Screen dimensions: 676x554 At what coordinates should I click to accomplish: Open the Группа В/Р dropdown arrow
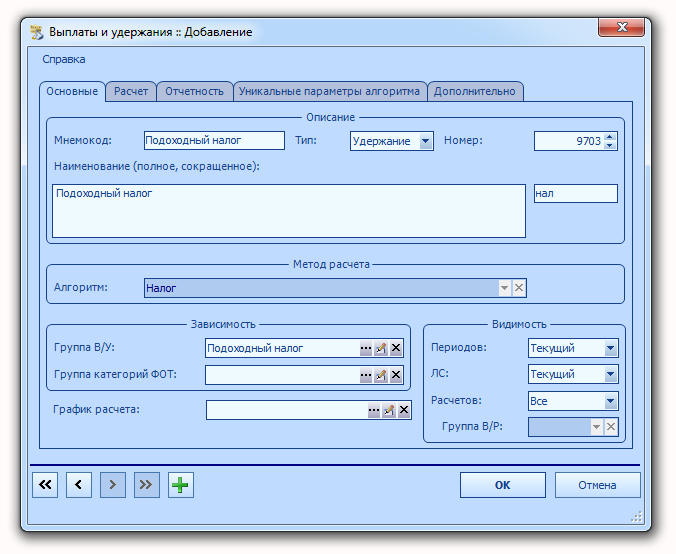596,427
